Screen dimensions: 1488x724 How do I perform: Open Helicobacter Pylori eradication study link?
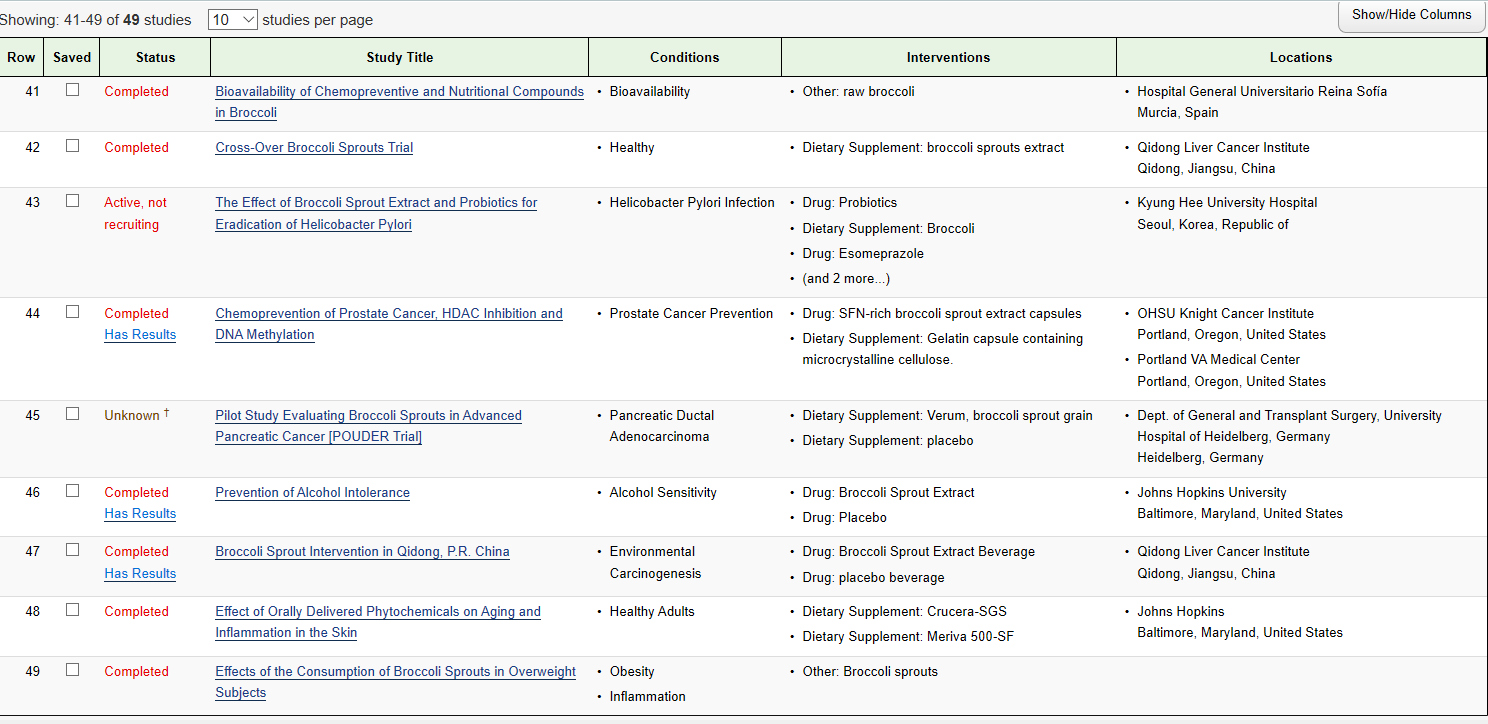pos(376,202)
